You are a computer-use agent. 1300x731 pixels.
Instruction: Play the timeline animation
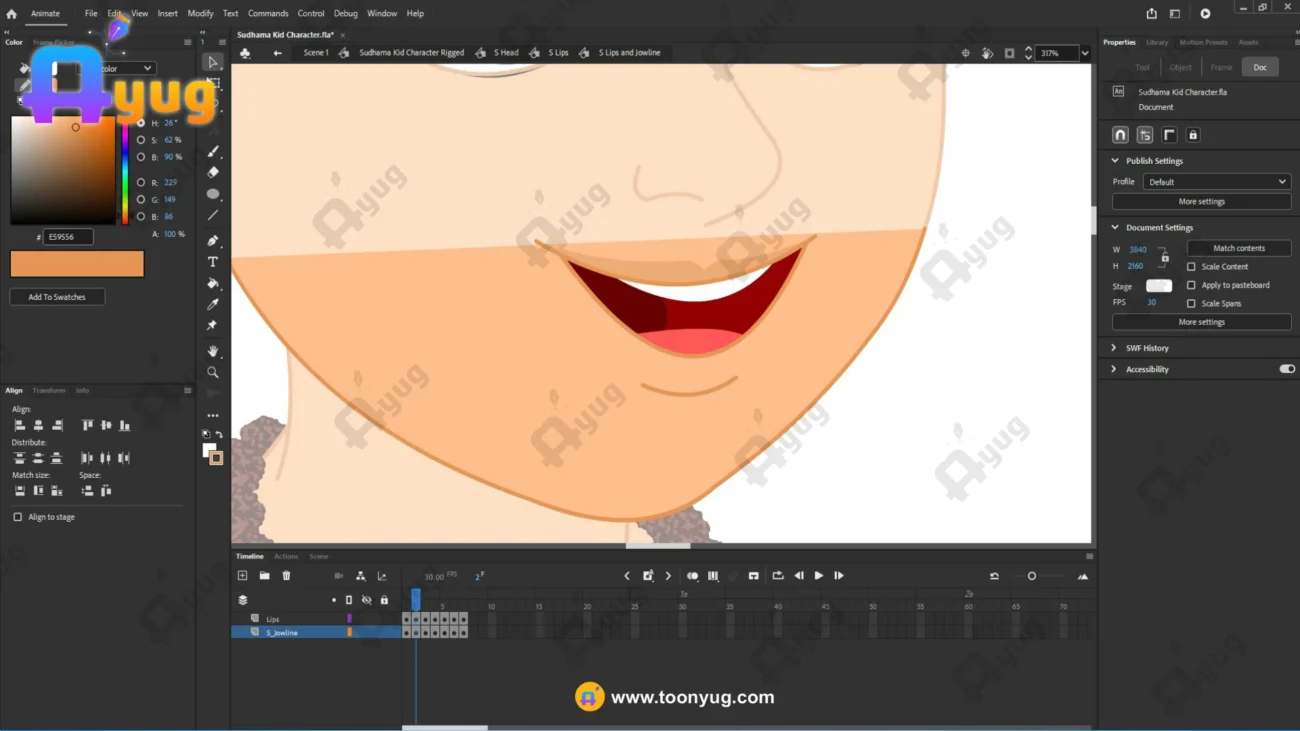point(818,576)
